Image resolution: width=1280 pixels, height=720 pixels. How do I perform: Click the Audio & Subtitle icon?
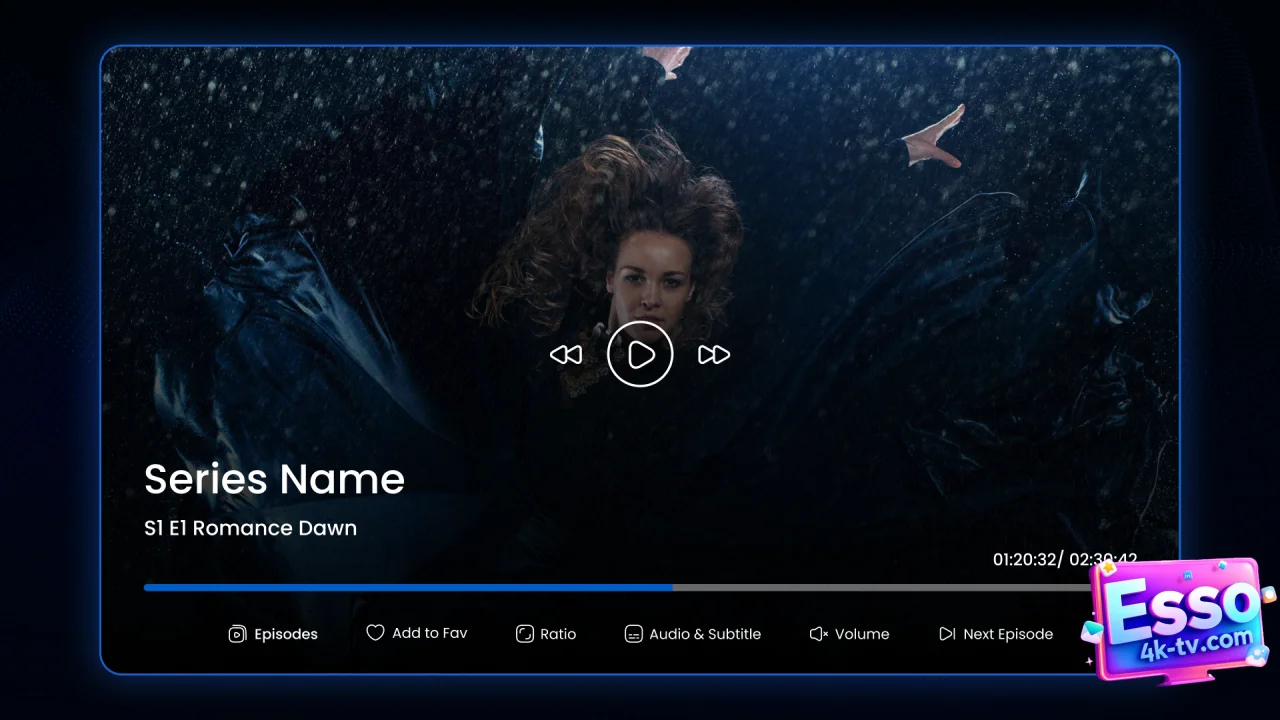[634, 634]
